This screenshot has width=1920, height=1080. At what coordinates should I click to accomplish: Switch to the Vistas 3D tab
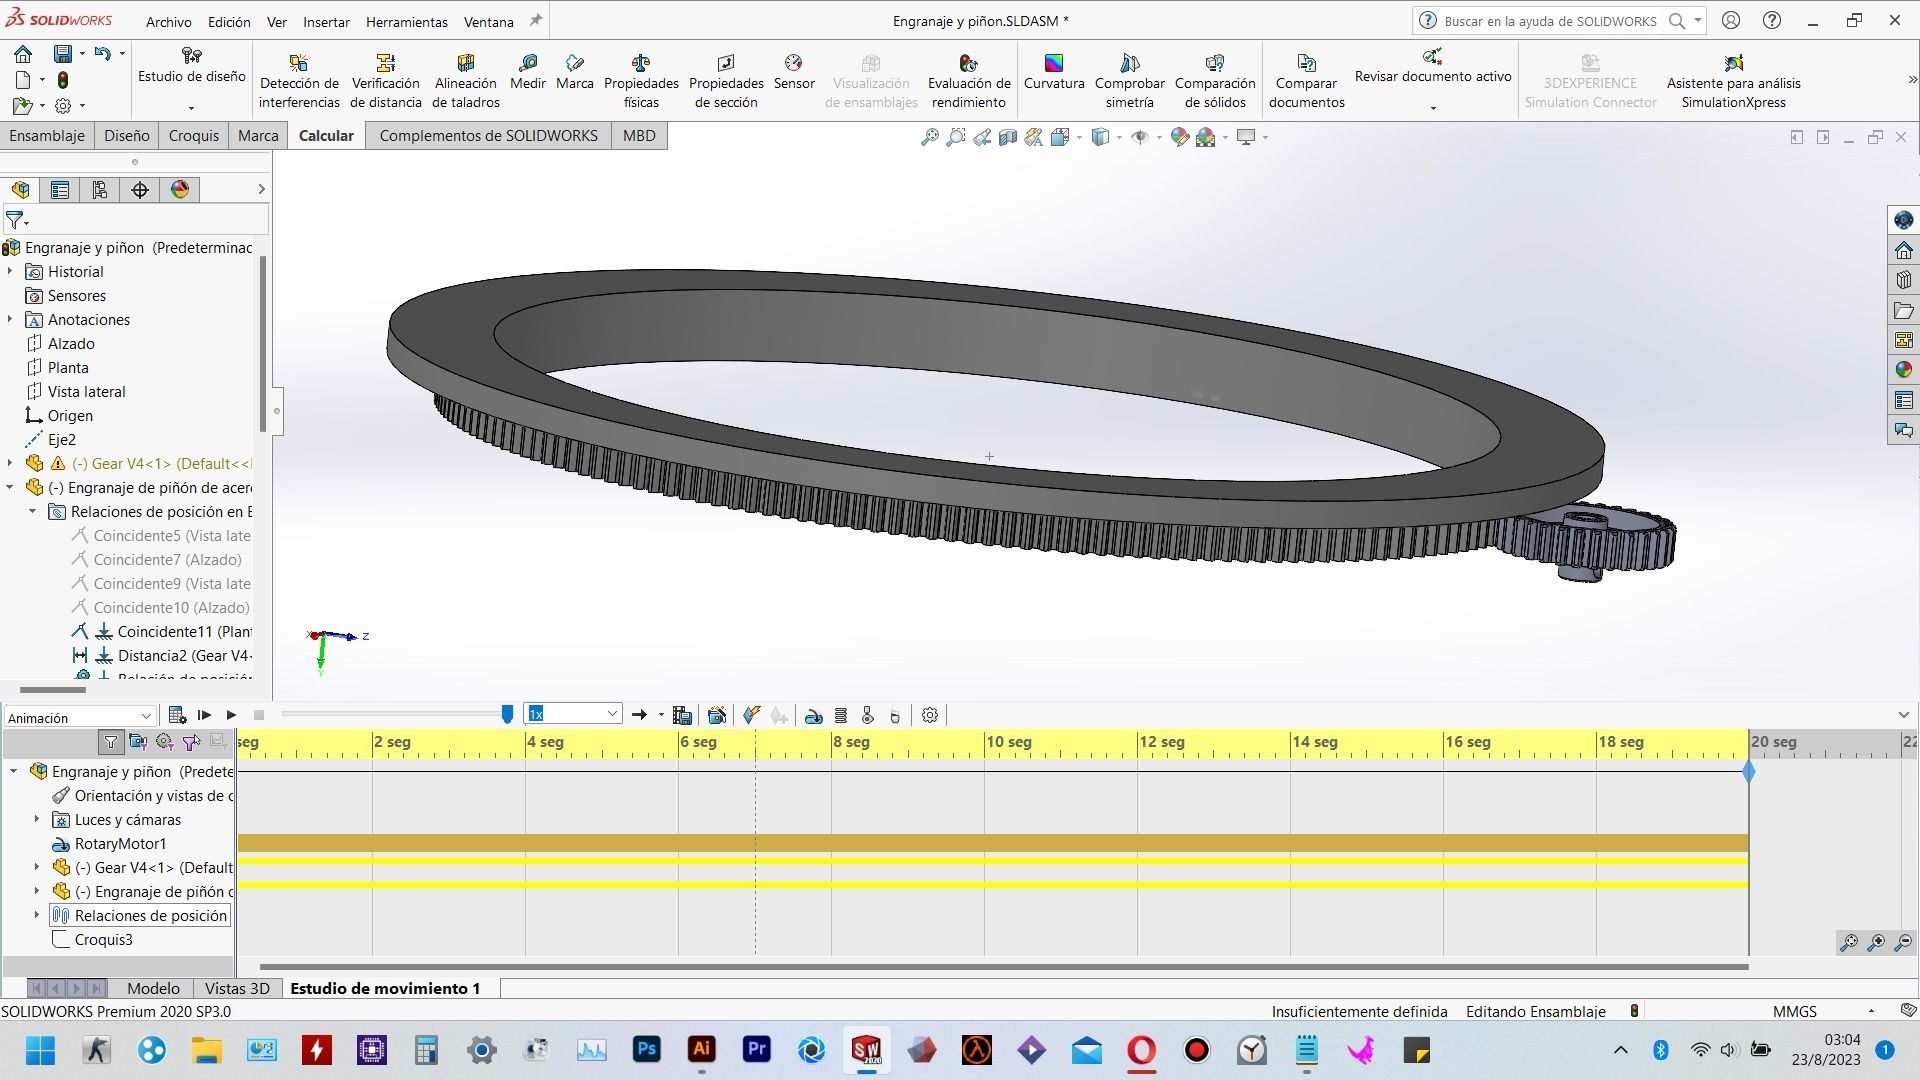click(237, 988)
